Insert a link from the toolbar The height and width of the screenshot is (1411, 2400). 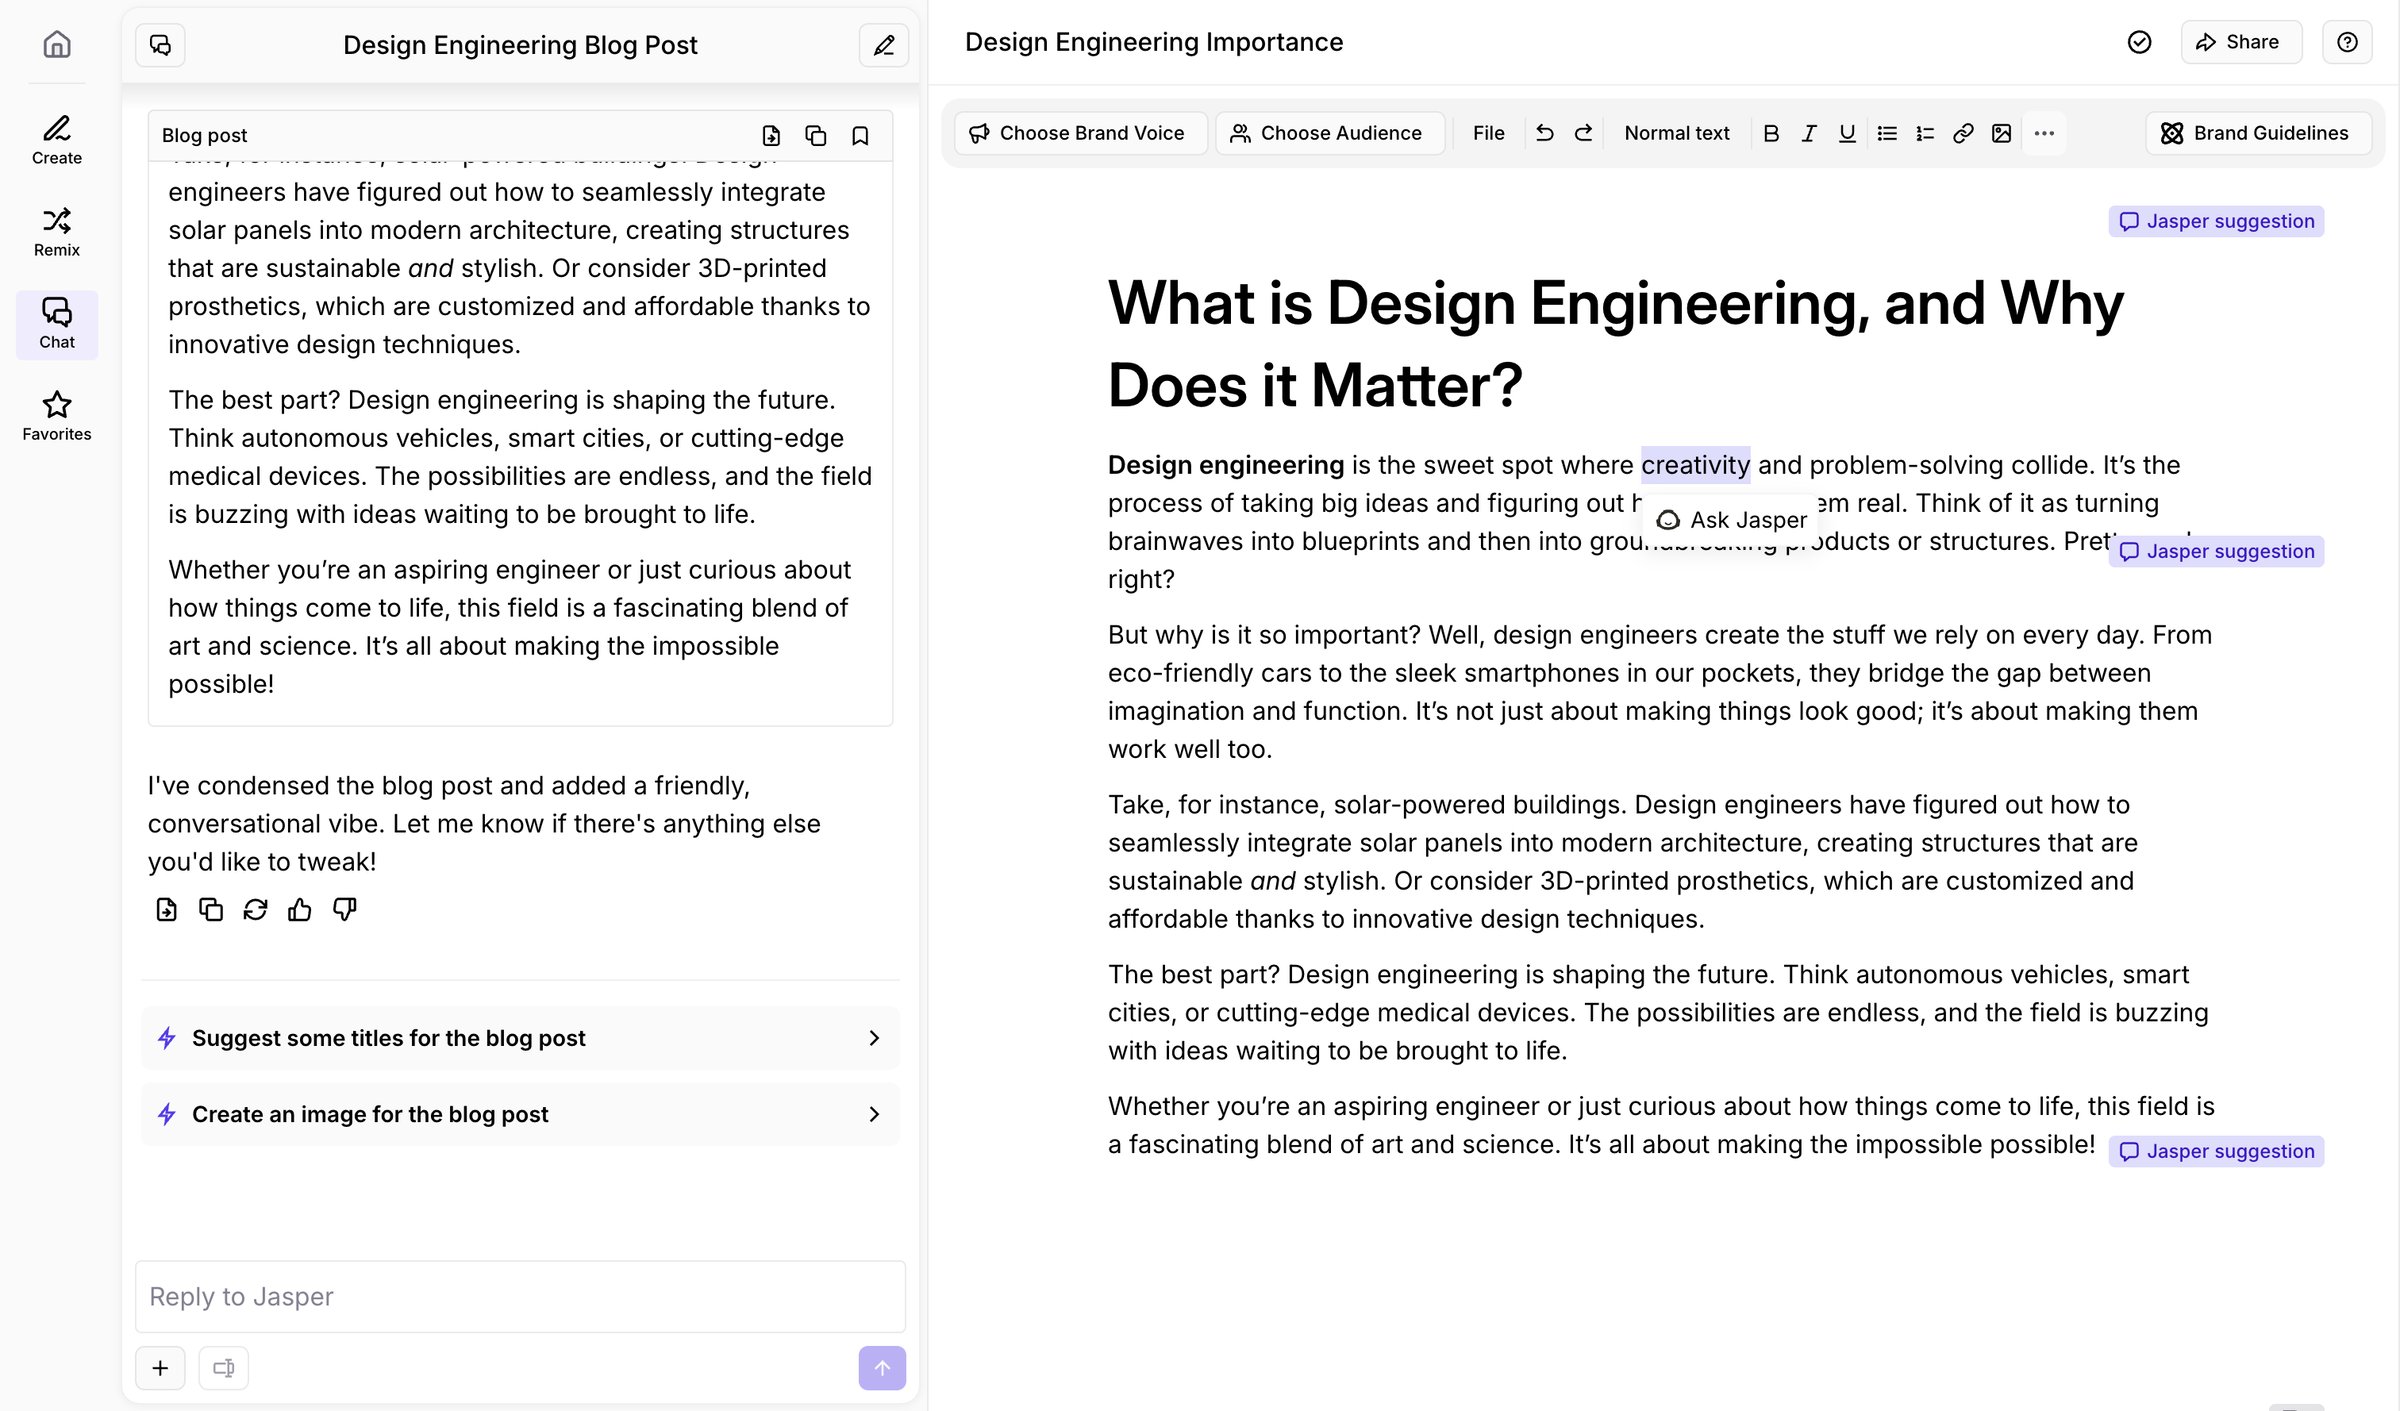click(x=1963, y=133)
